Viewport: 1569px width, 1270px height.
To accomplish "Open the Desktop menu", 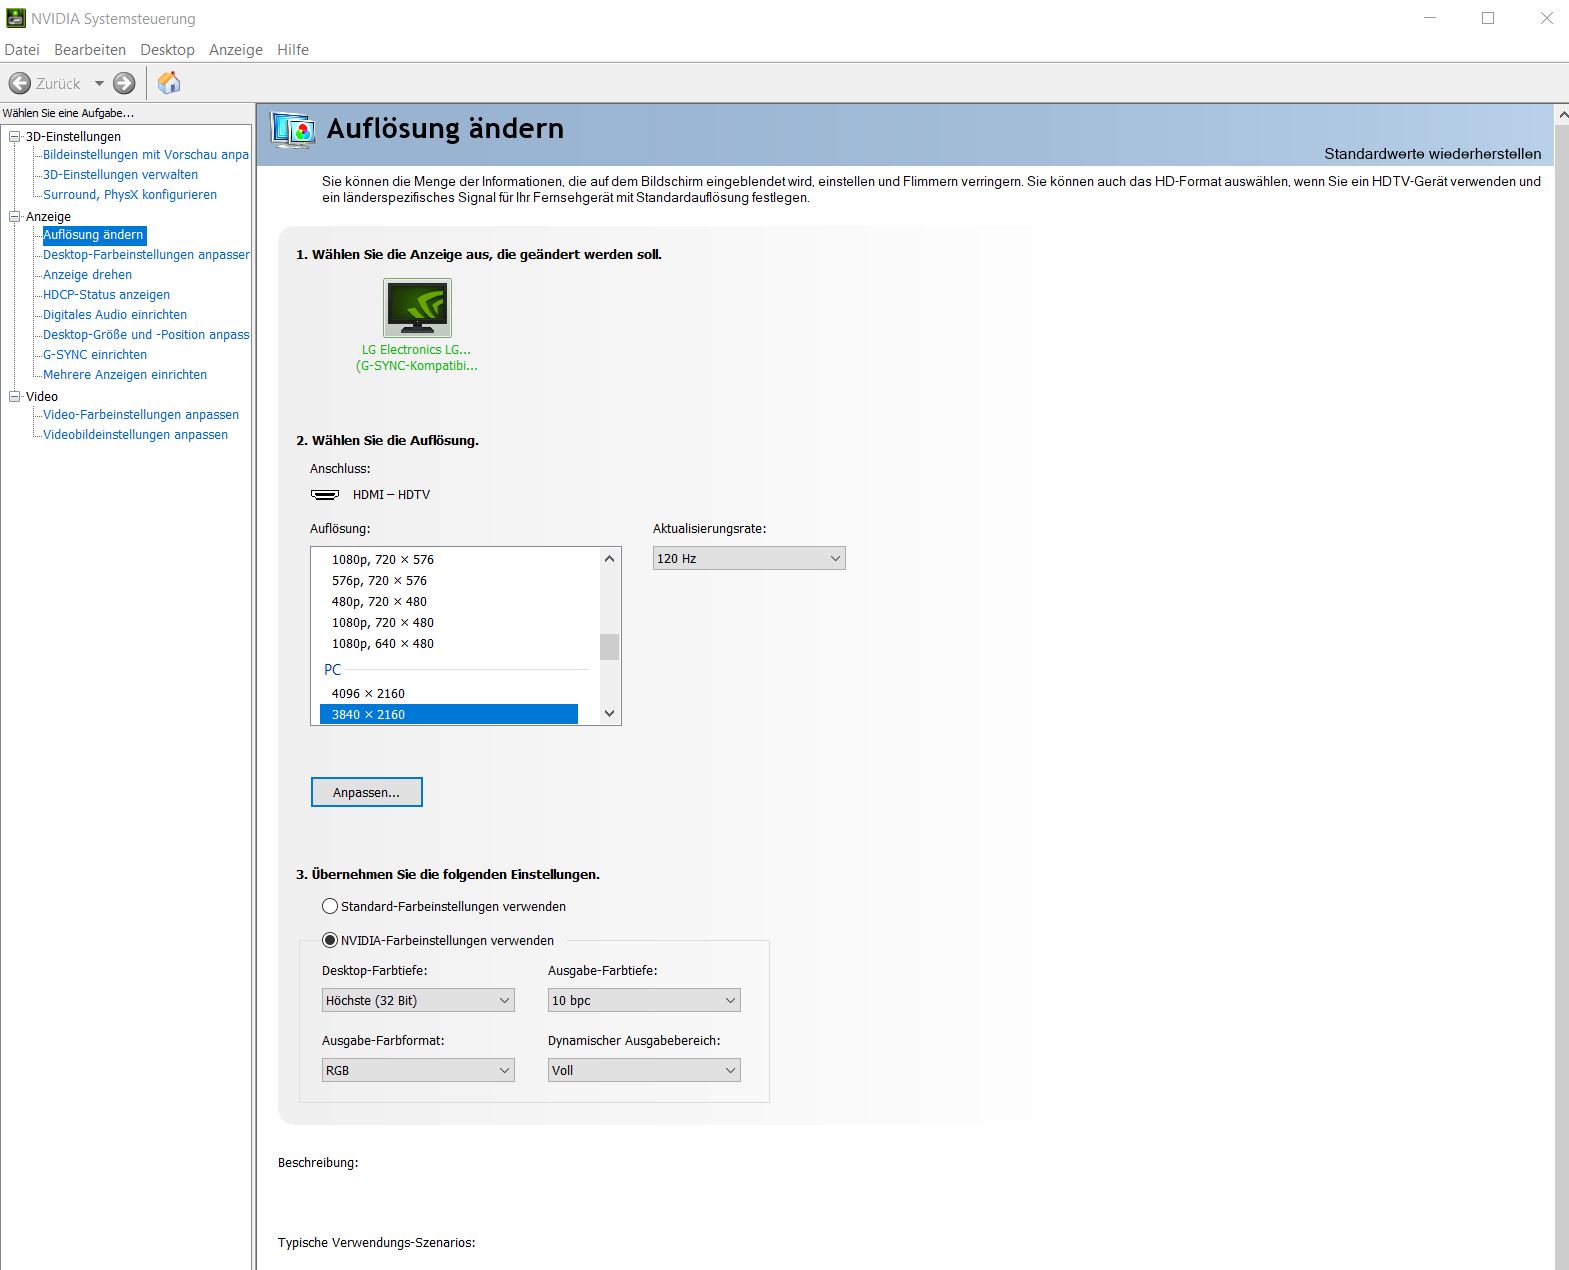I will (x=167, y=49).
